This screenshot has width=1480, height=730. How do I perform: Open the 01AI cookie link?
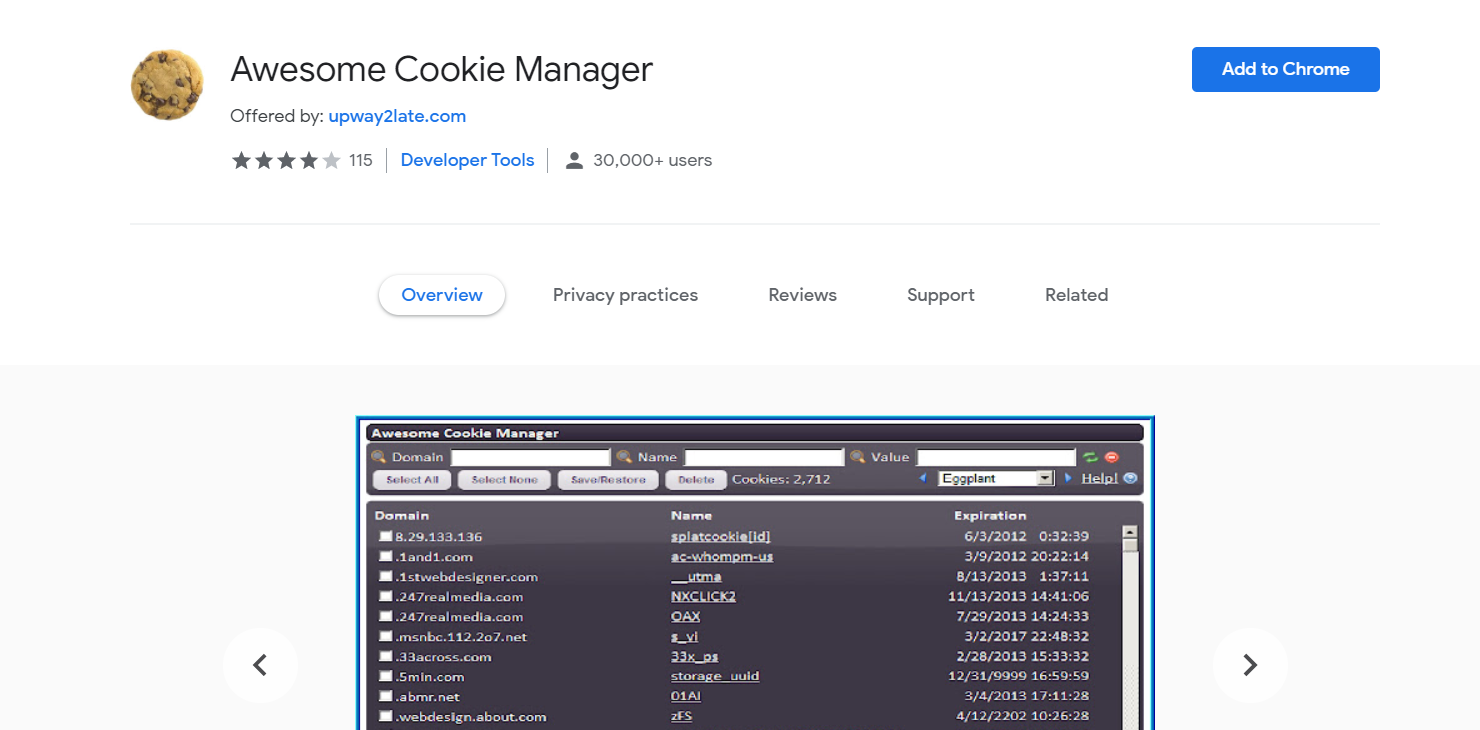(x=685, y=697)
